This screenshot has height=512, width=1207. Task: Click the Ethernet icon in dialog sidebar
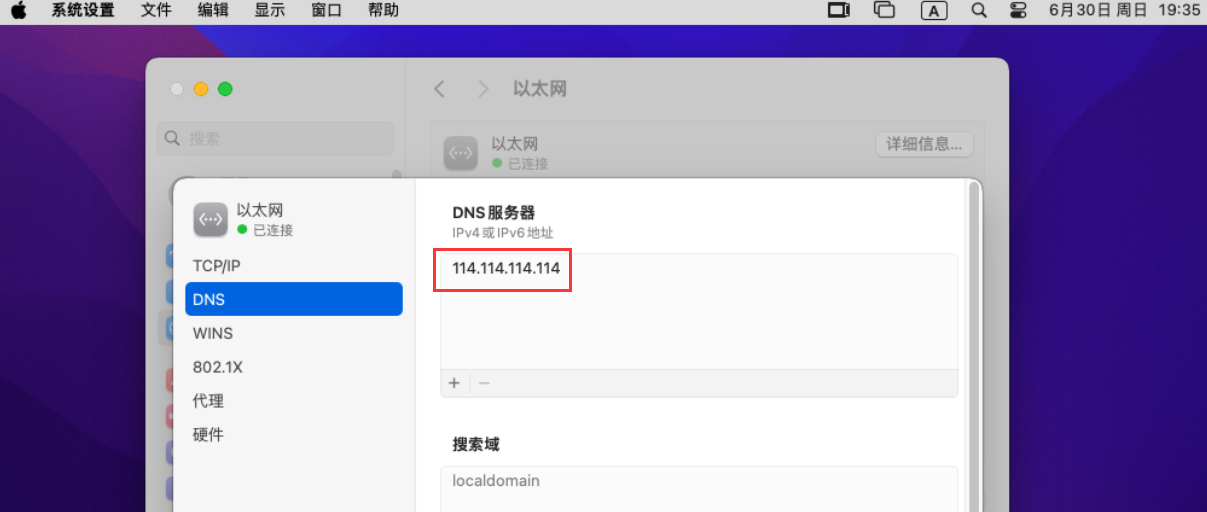point(210,219)
